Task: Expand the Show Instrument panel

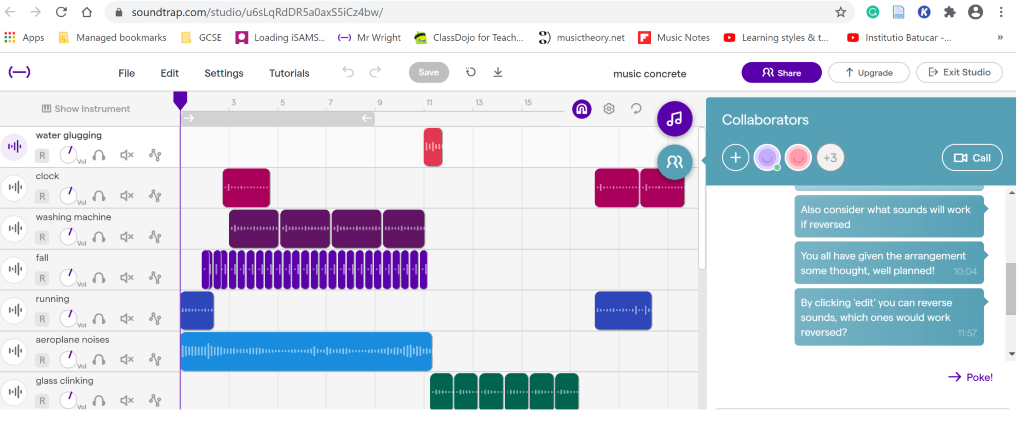Action: pyautogui.click(x=86, y=109)
